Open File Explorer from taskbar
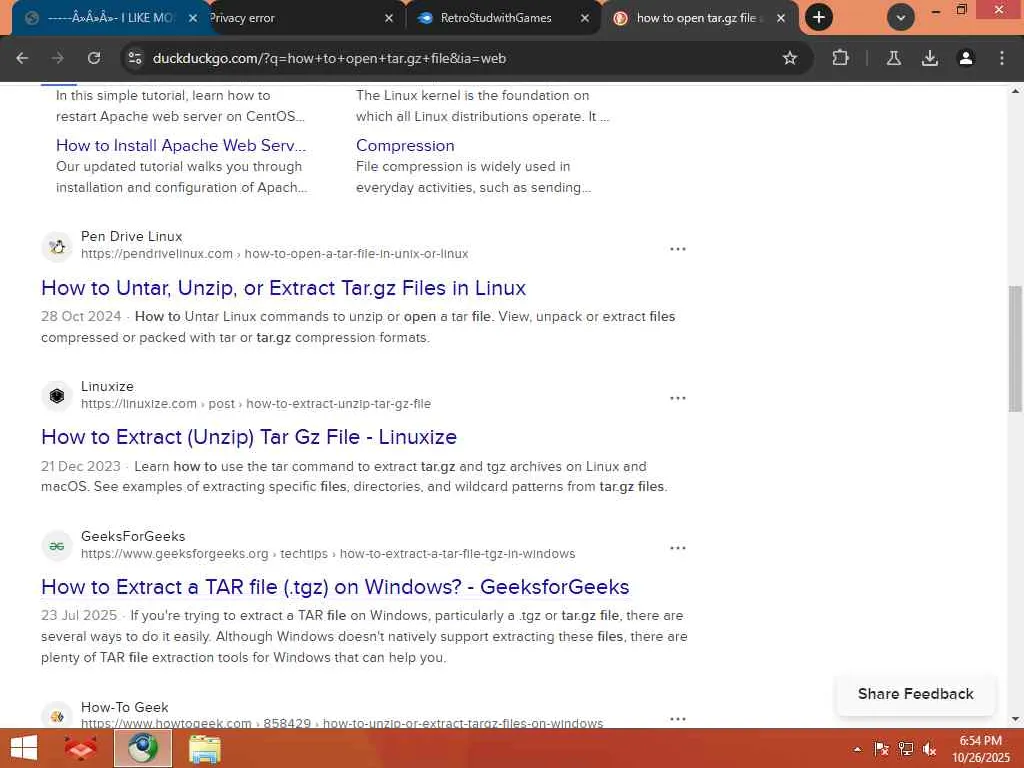 coord(204,748)
